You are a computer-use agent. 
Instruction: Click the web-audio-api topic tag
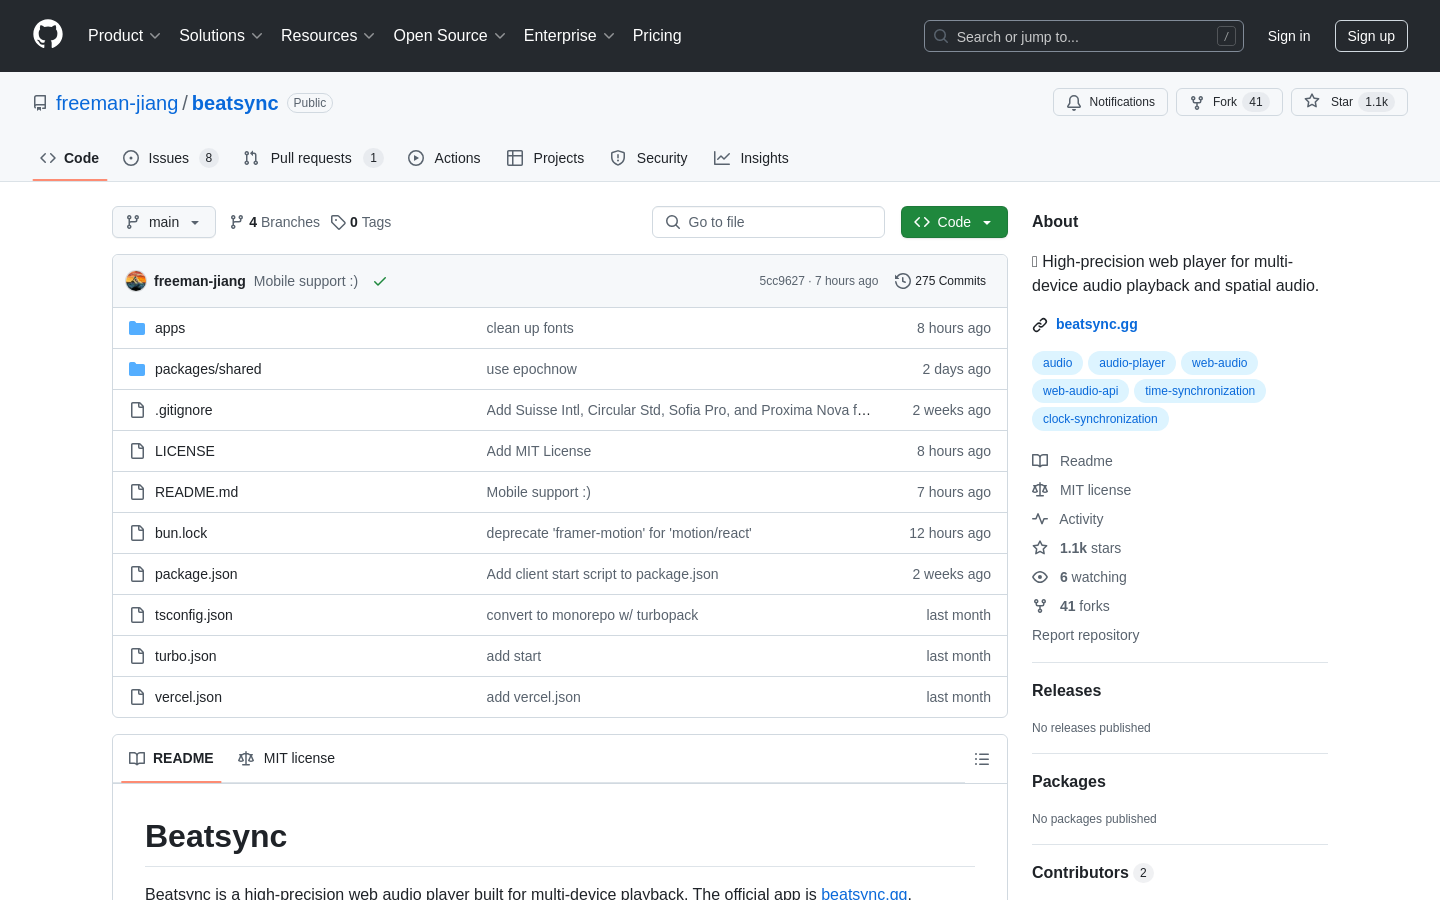[x=1080, y=391]
